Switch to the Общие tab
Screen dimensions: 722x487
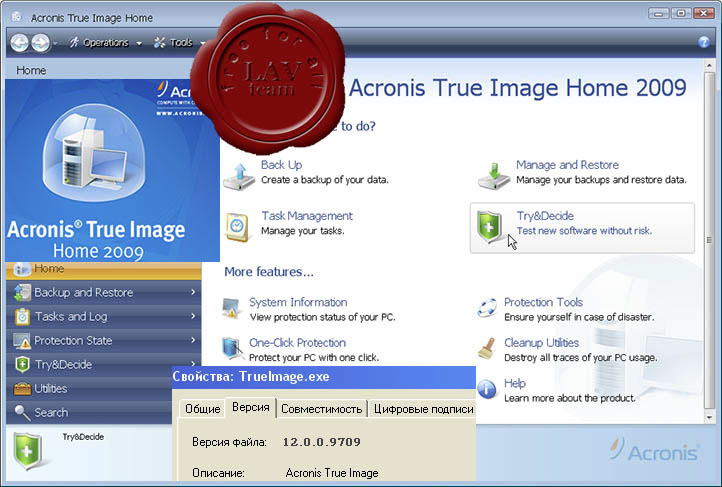coord(203,409)
